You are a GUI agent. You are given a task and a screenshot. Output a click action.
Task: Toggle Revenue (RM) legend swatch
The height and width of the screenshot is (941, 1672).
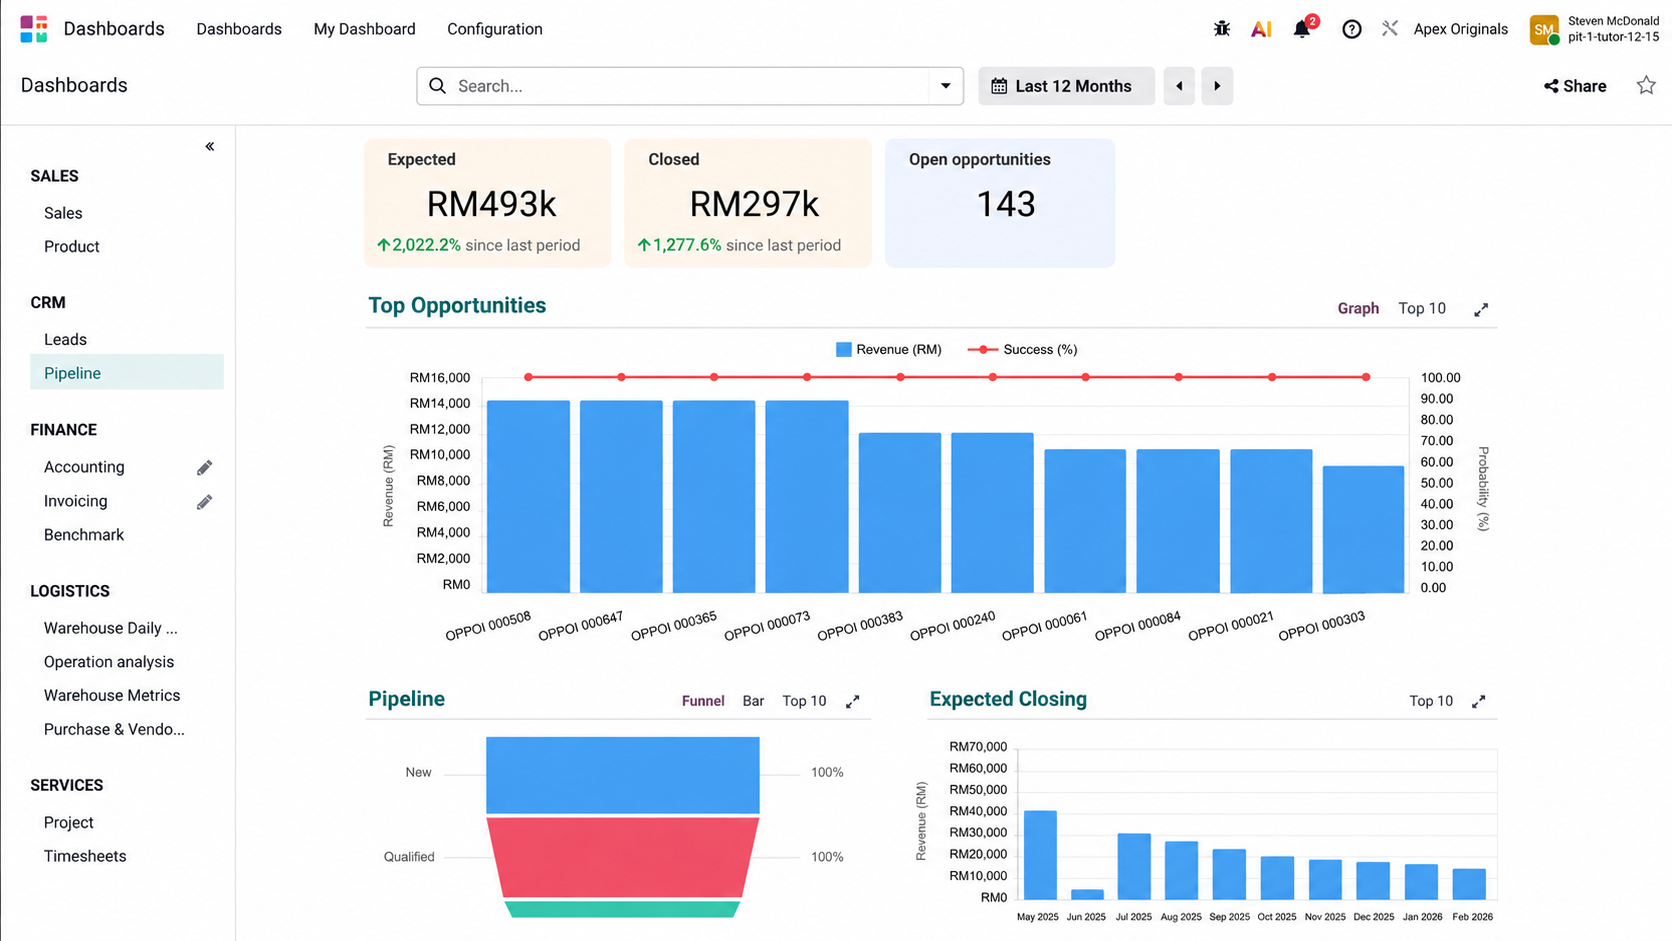[x=843, y=350]
